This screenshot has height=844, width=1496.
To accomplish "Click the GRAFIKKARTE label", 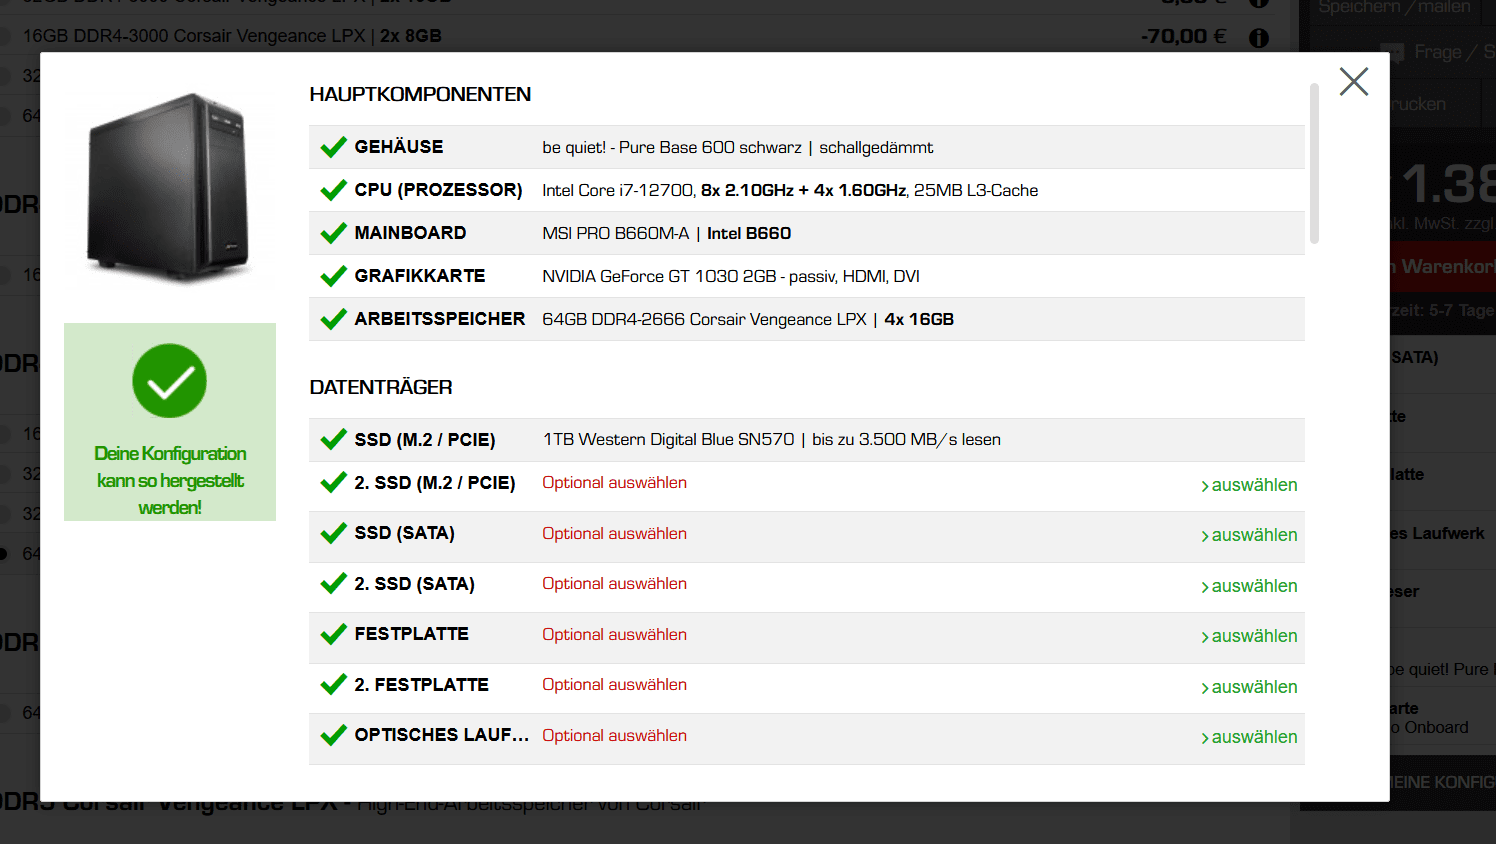I will [420, 276].
